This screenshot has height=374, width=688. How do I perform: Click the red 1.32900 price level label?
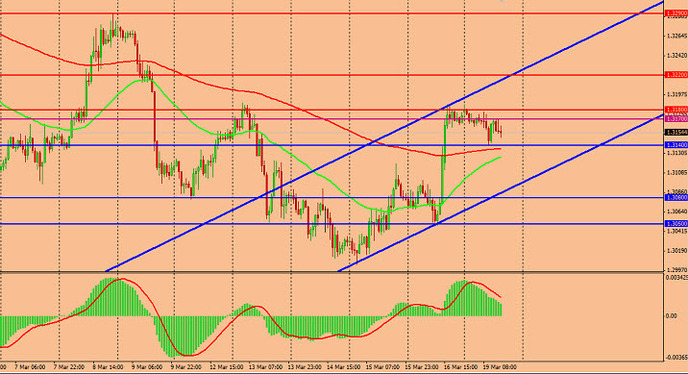pos(677,14)
